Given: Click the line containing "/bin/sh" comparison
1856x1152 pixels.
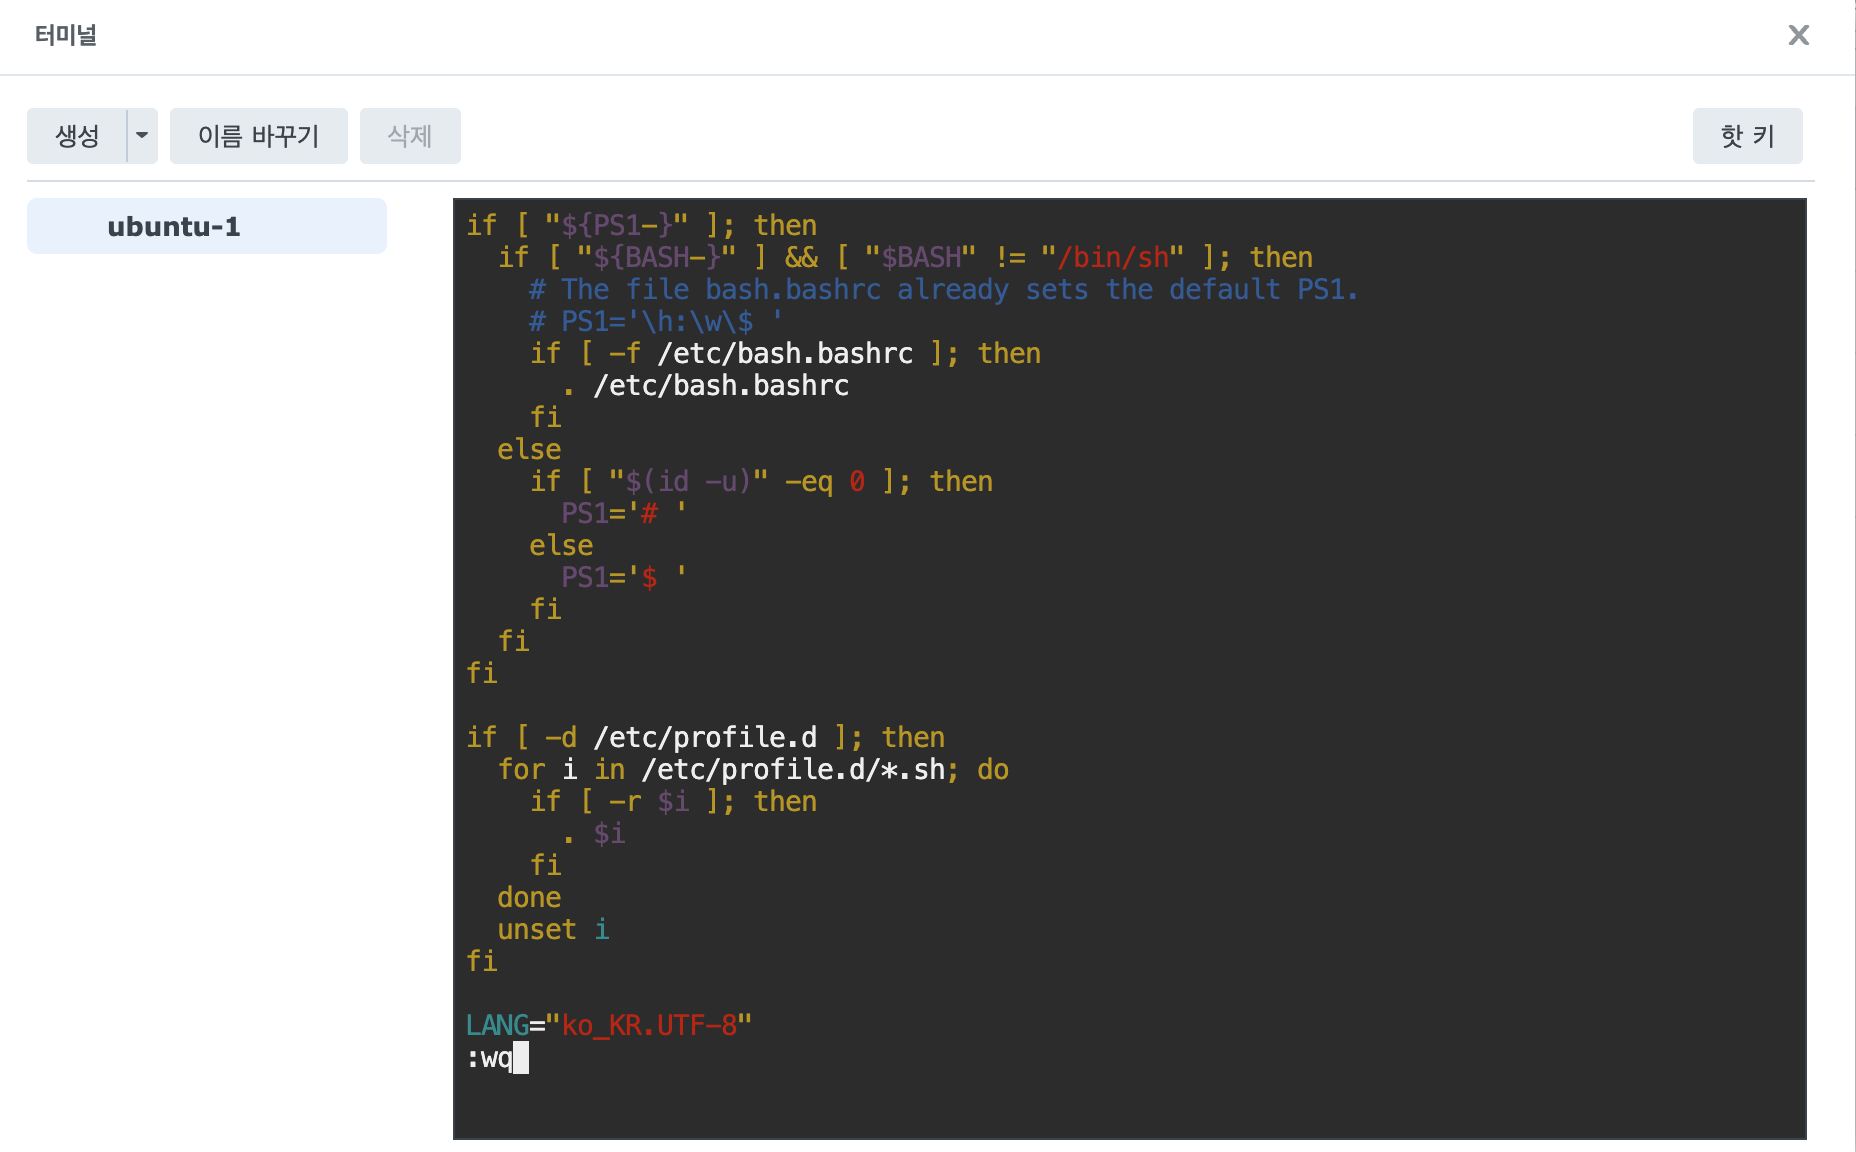Looking at the screenshot, I should [x=905, y=258].
